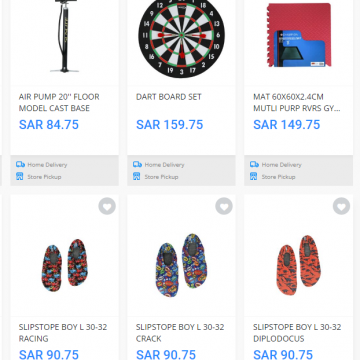Click Home Delivery truck icon under Dart Board
This screenshot has width=360, height=360.
(x=137, y=164)
